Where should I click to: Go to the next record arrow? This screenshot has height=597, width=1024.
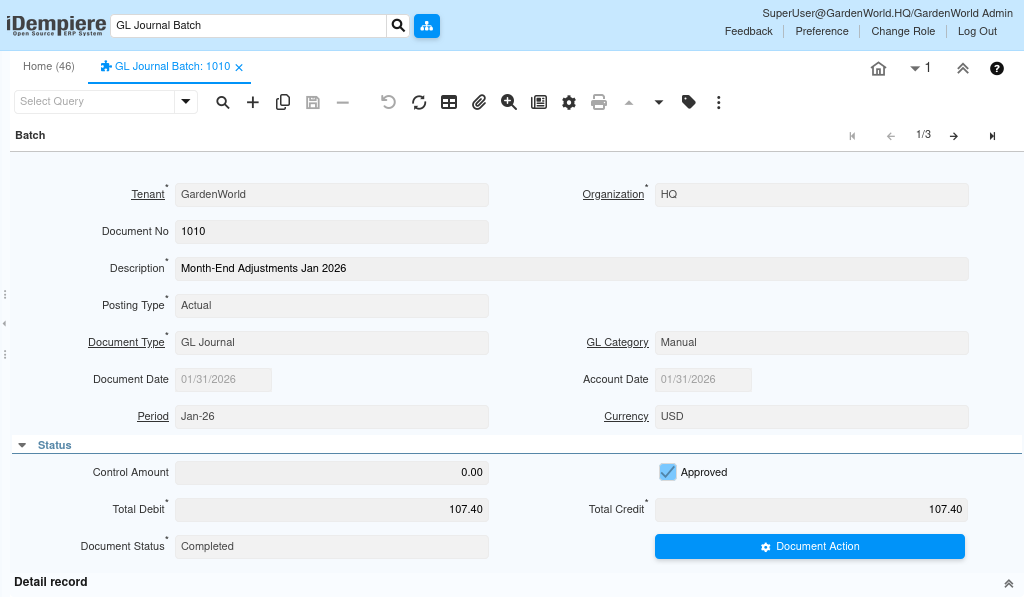coord(954,136)
